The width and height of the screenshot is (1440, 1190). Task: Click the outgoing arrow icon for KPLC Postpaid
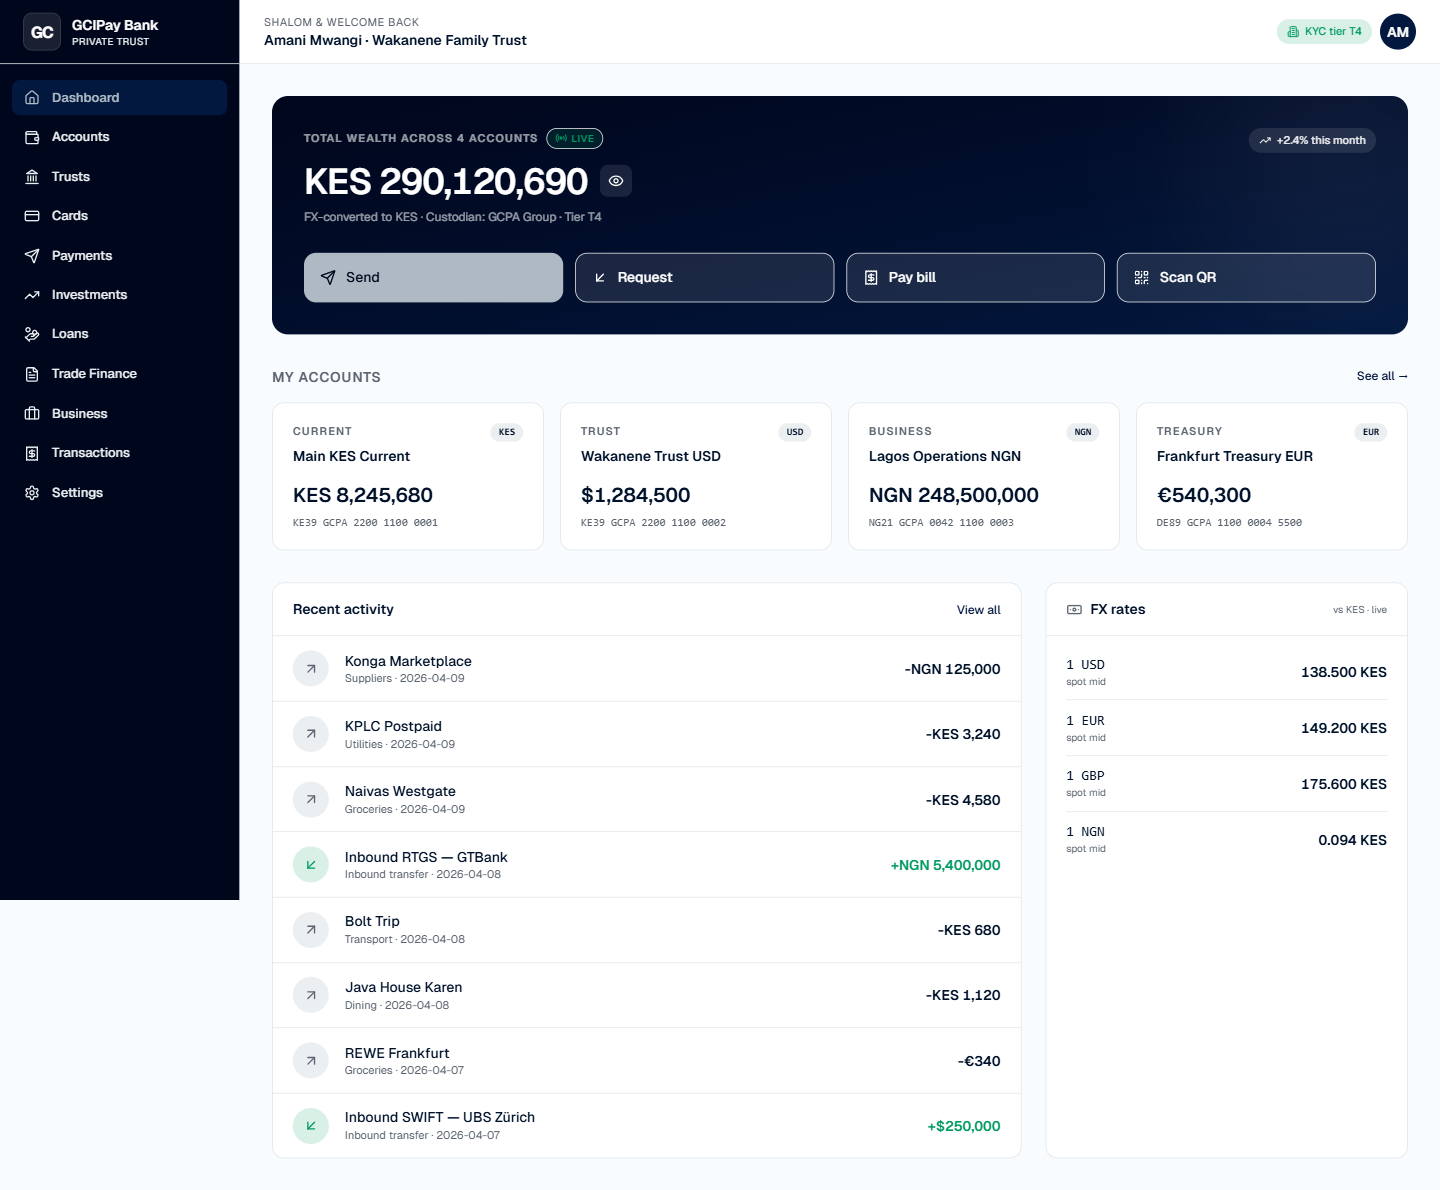(311, 734)
